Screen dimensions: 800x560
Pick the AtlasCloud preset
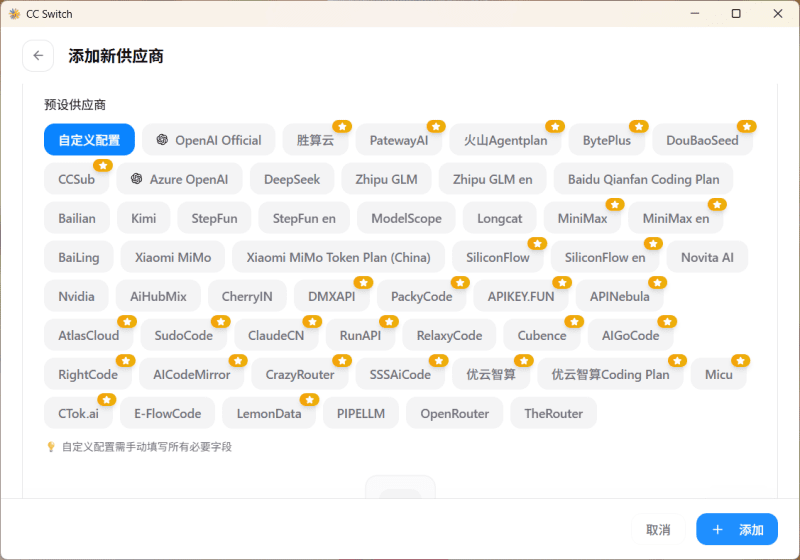[x=88, y=336]
